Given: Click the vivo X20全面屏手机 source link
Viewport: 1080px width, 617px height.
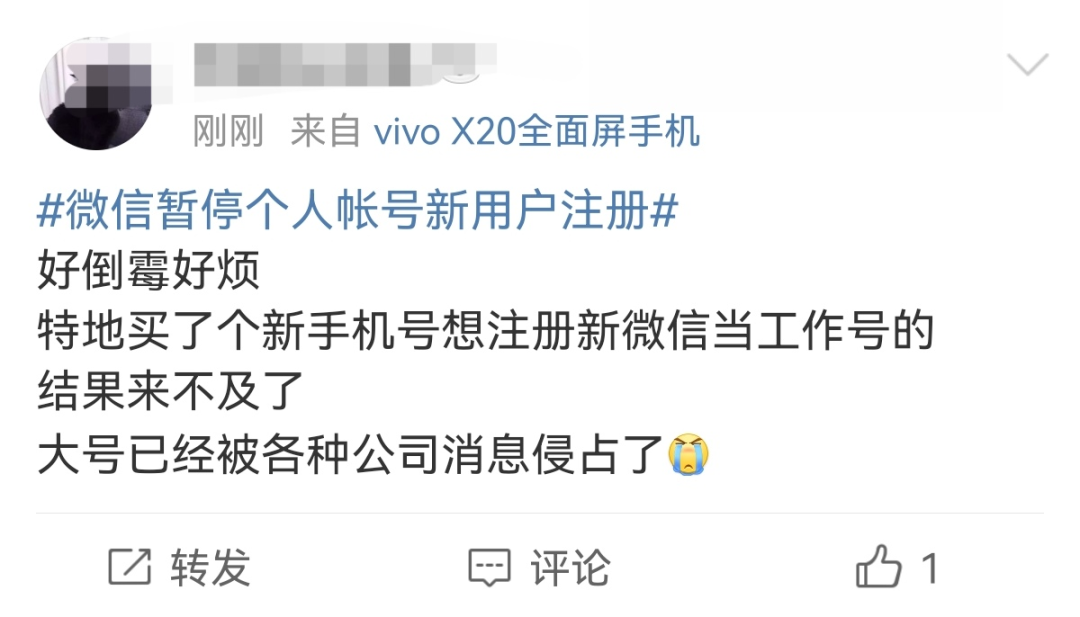Looking at the screenshot, I should click(x=537, y=131).
